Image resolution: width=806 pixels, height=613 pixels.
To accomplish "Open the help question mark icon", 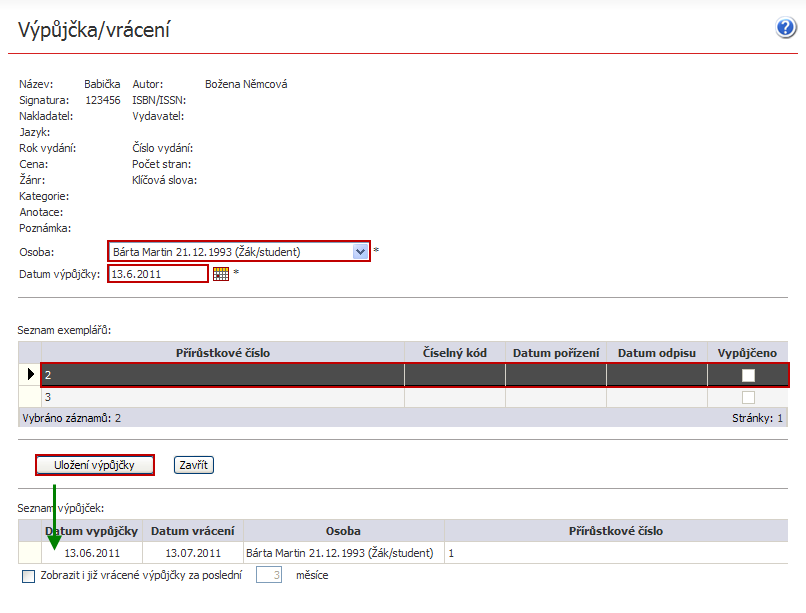I will click(786, 28).
